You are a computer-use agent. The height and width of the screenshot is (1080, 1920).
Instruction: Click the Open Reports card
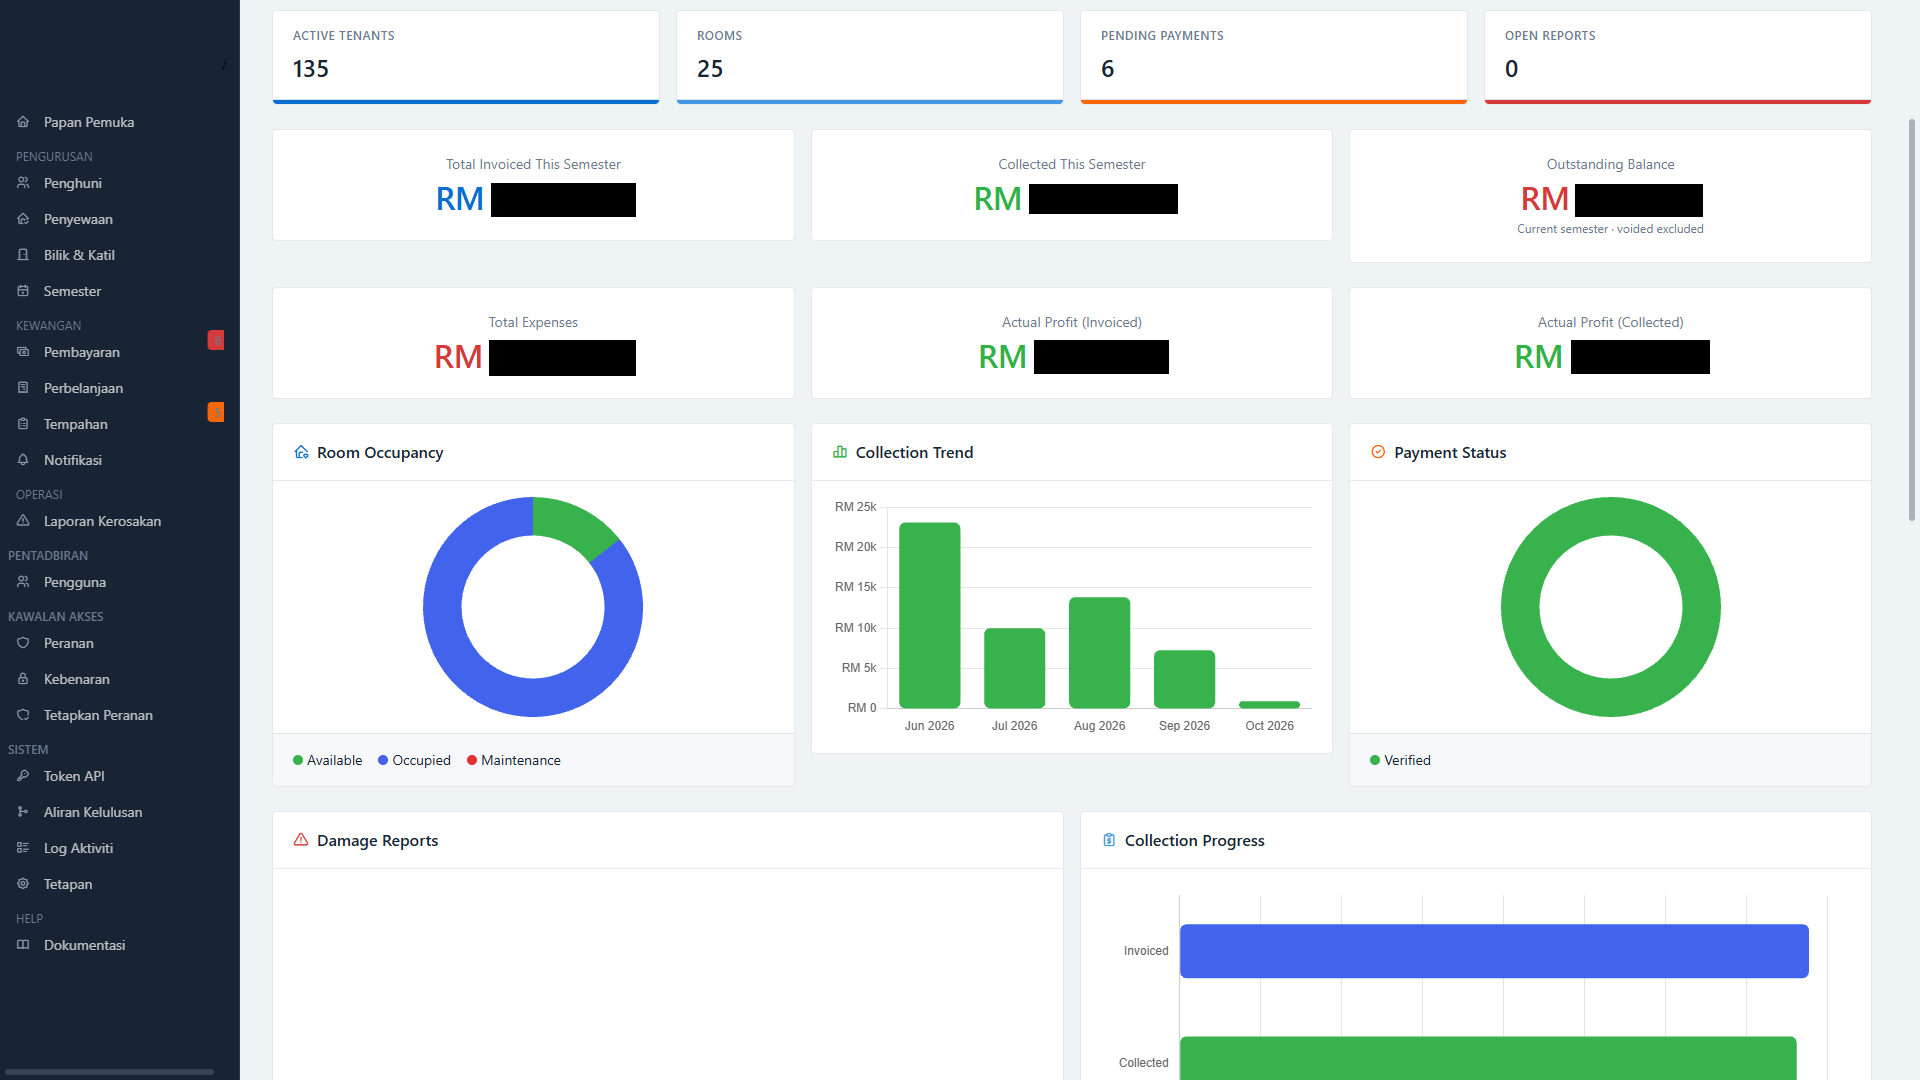pos(1678,57)
